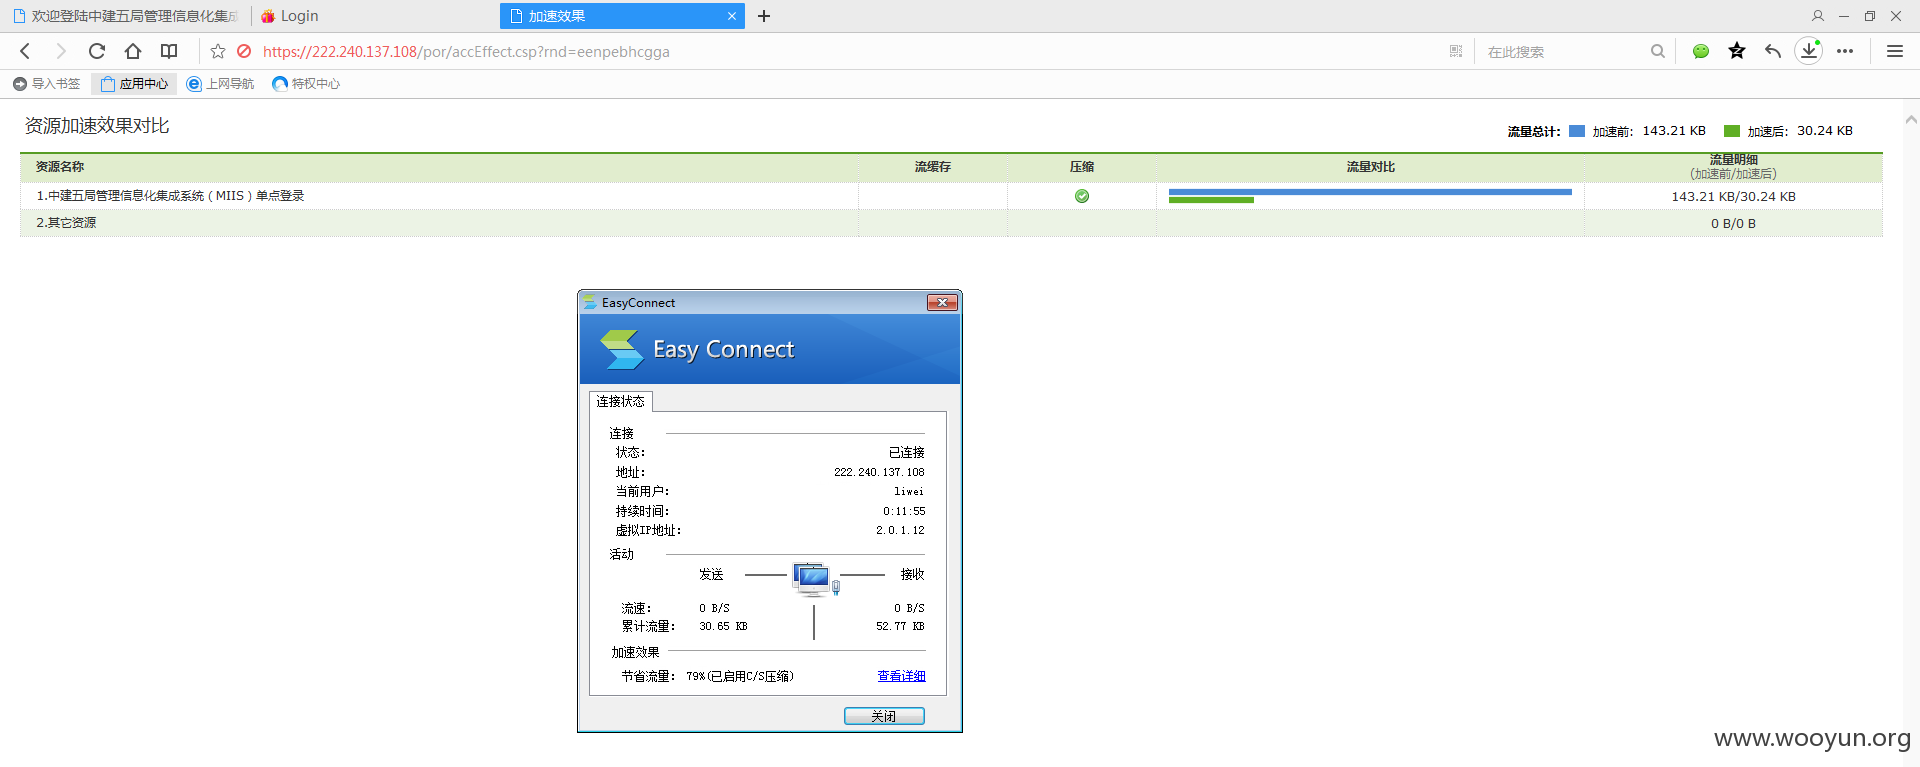Open the WeChat green chat icon

pos(1701,51)
